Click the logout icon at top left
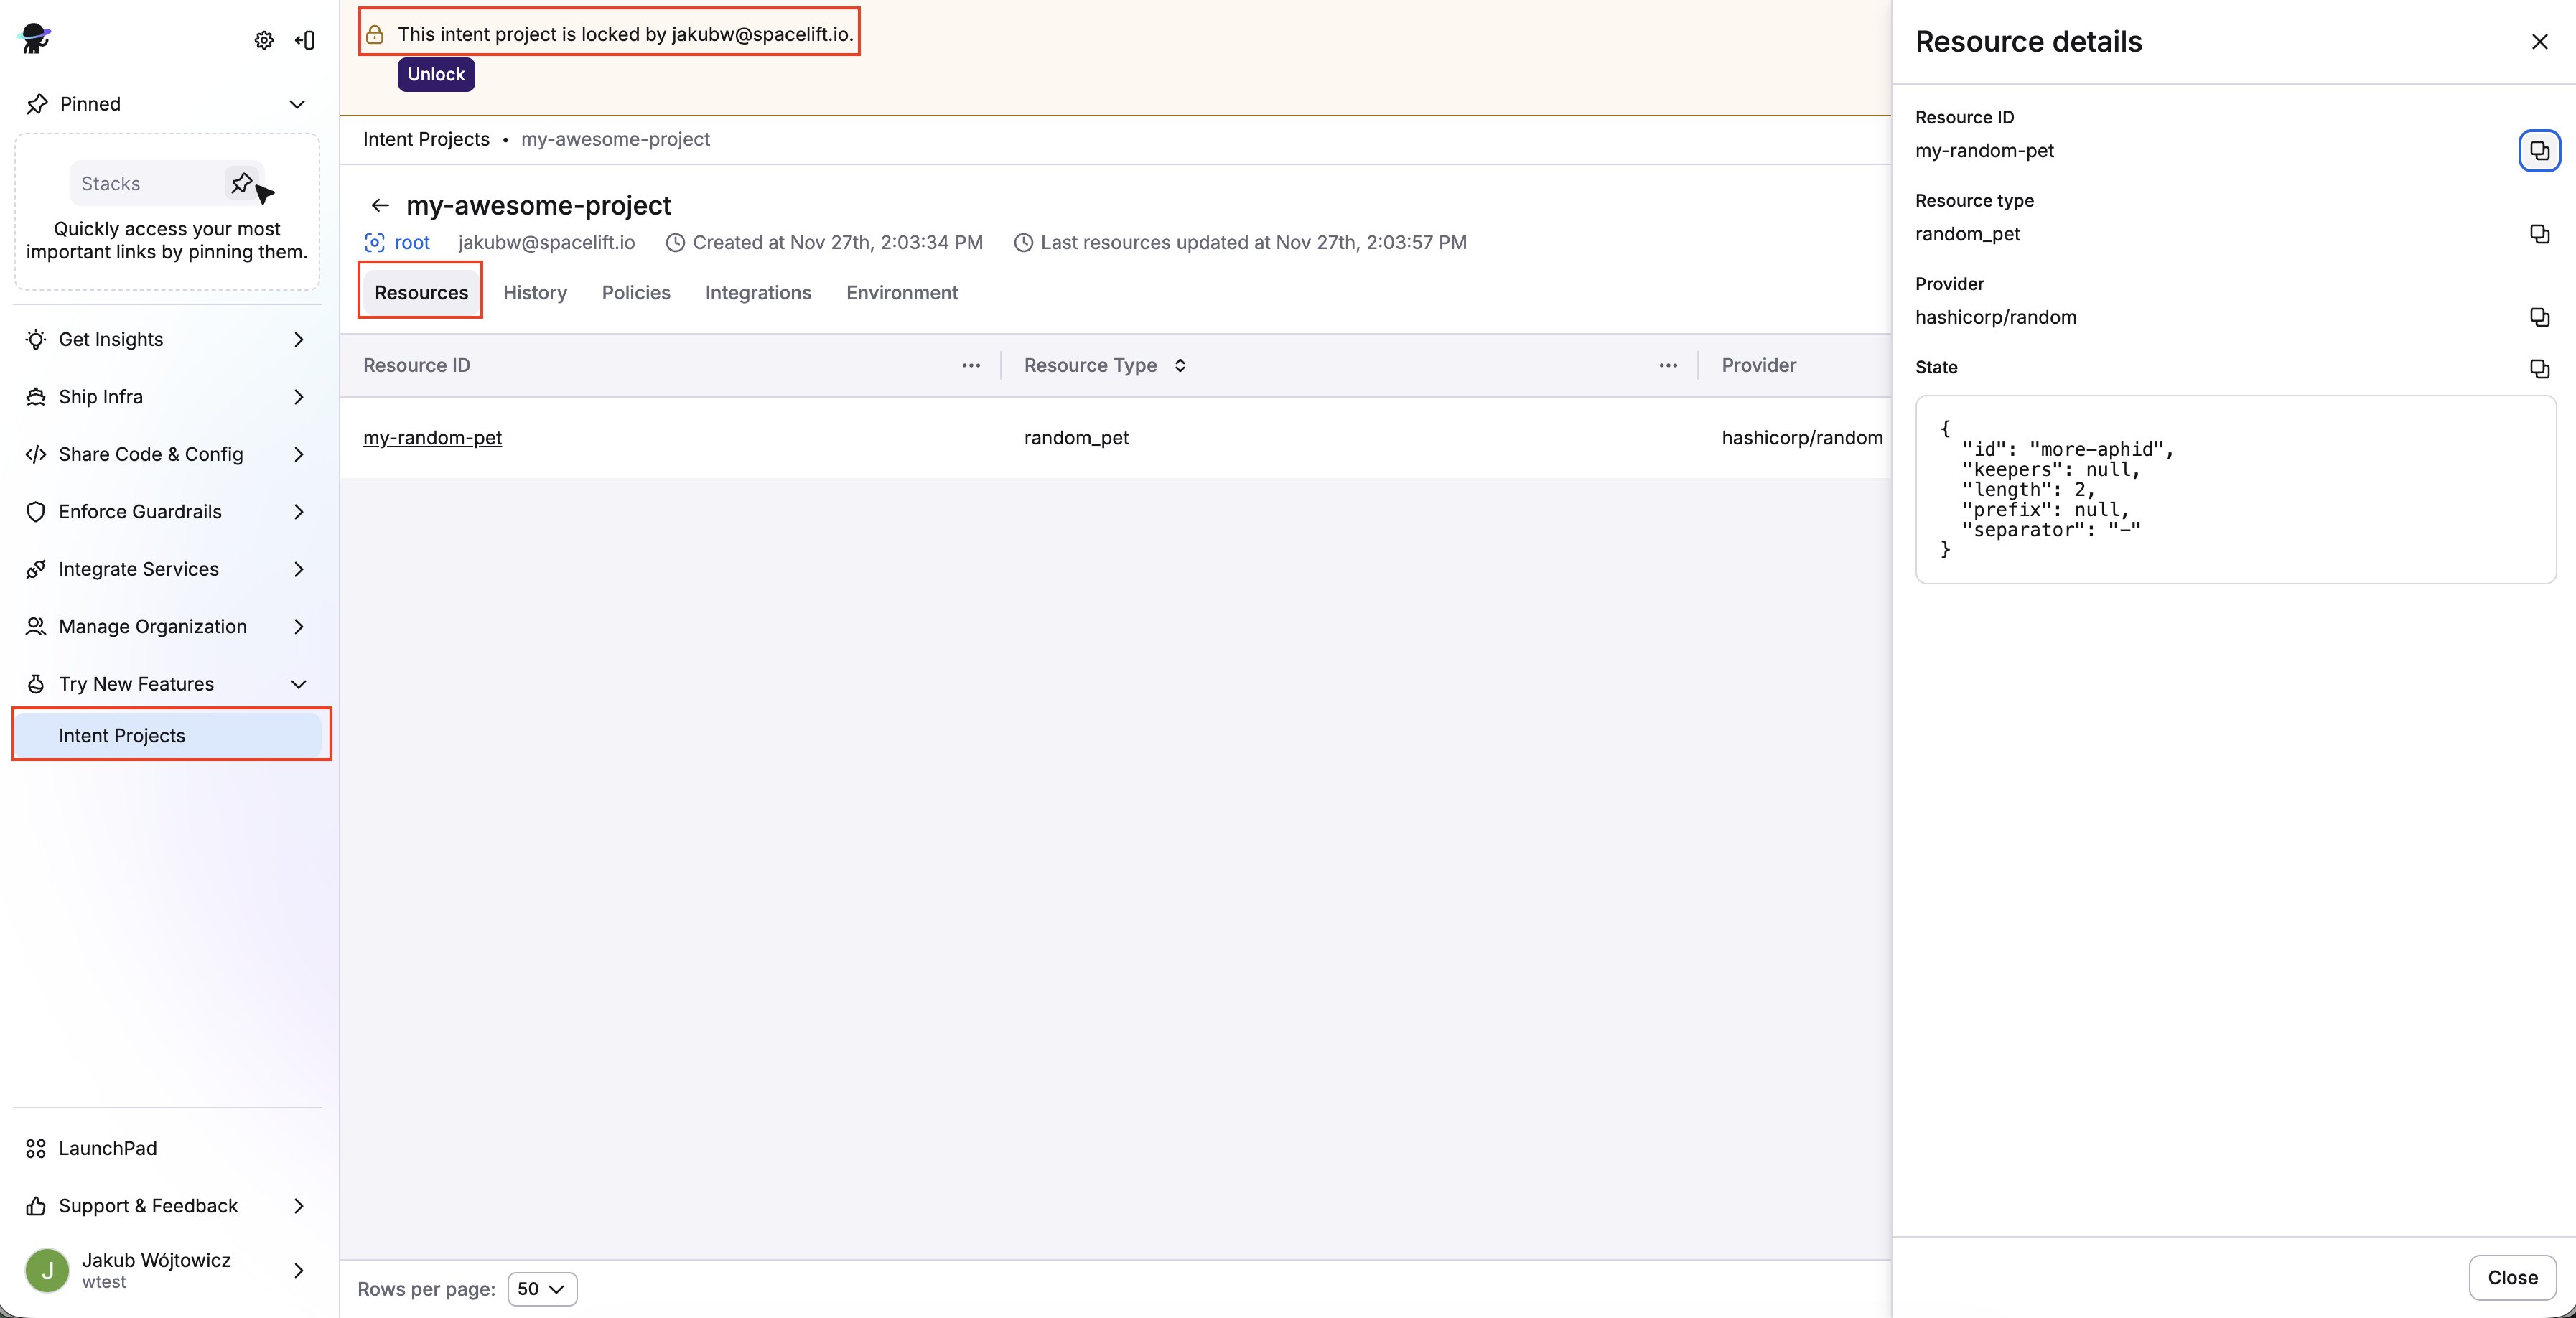The height and width of the screenshot is (1318, 2576). [x=305, y=40]
